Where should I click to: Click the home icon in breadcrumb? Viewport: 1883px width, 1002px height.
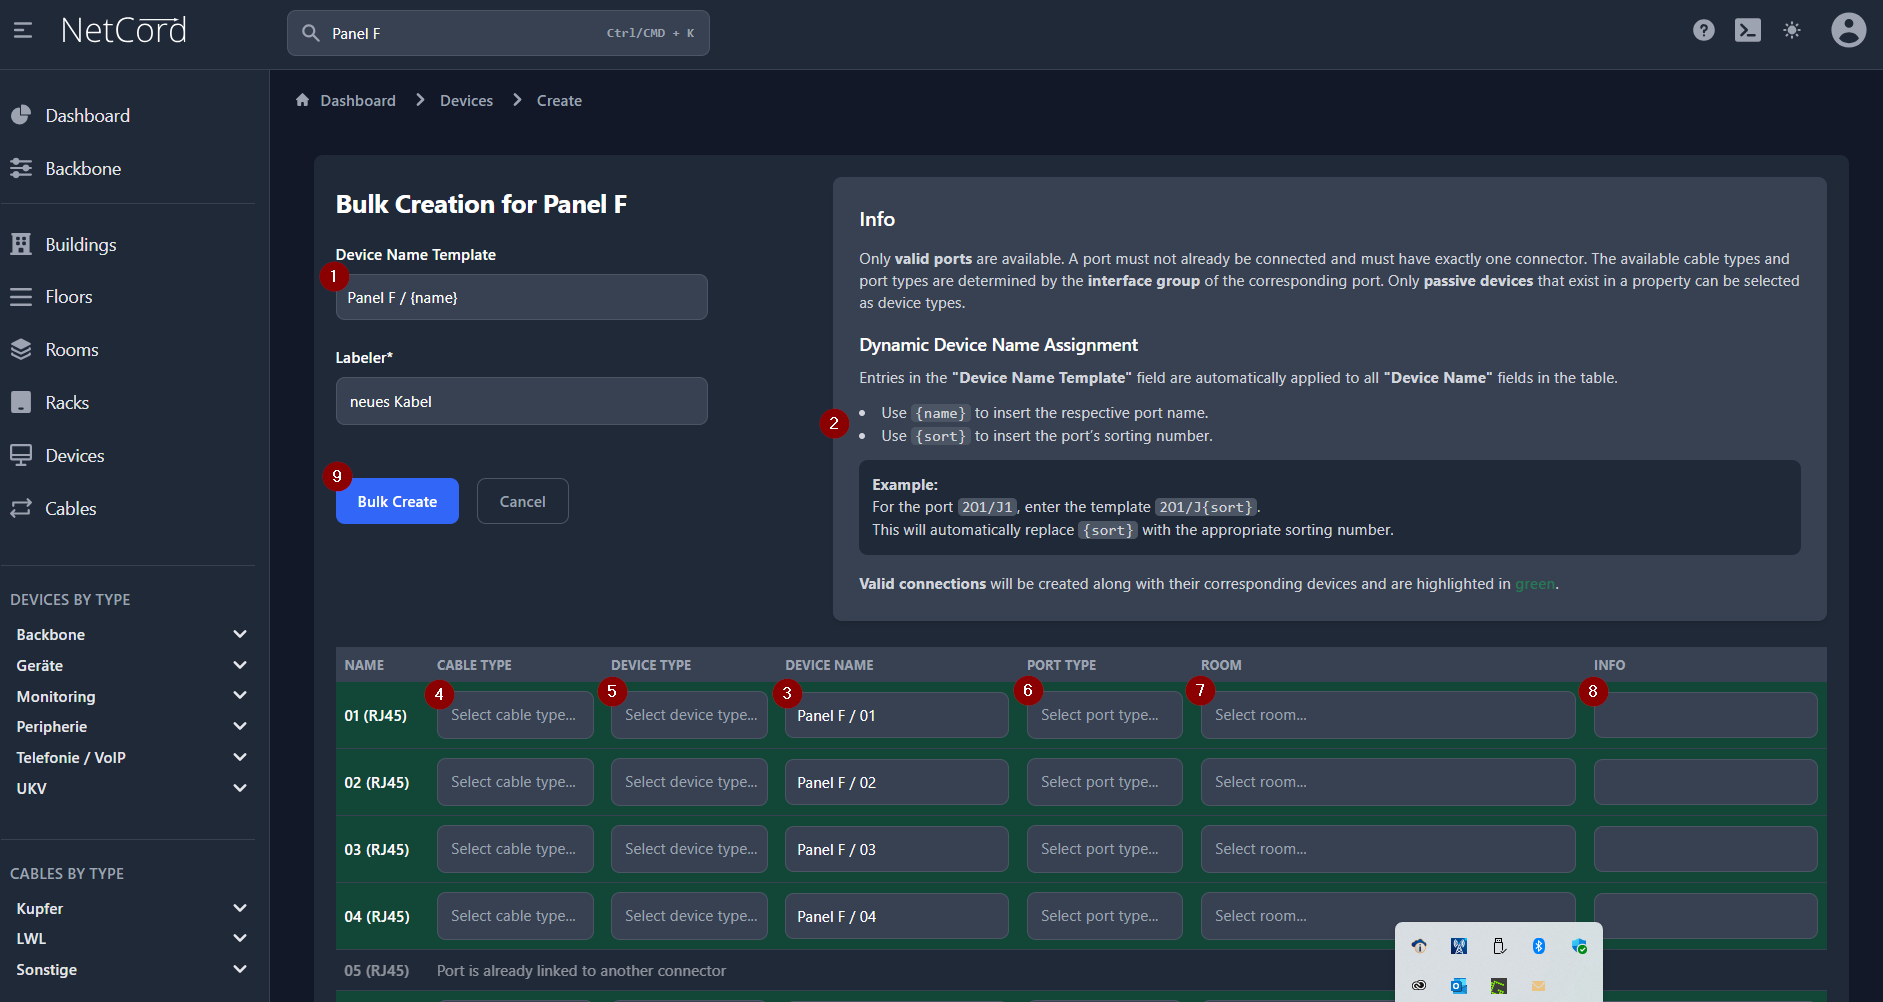tap(302, 100)
